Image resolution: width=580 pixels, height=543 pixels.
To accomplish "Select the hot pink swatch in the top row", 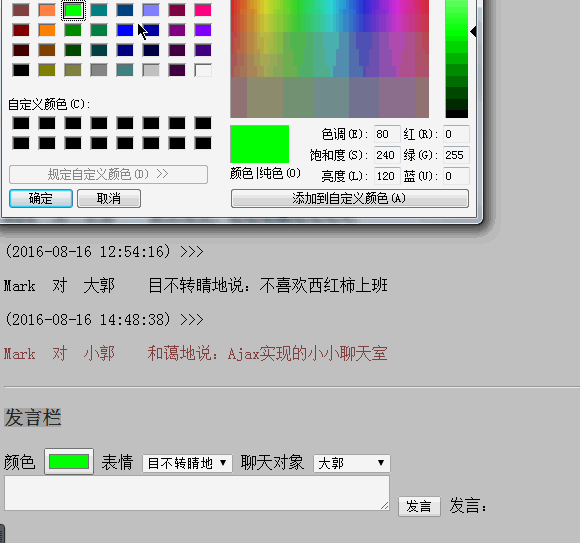I will click(x=203, y=10).
